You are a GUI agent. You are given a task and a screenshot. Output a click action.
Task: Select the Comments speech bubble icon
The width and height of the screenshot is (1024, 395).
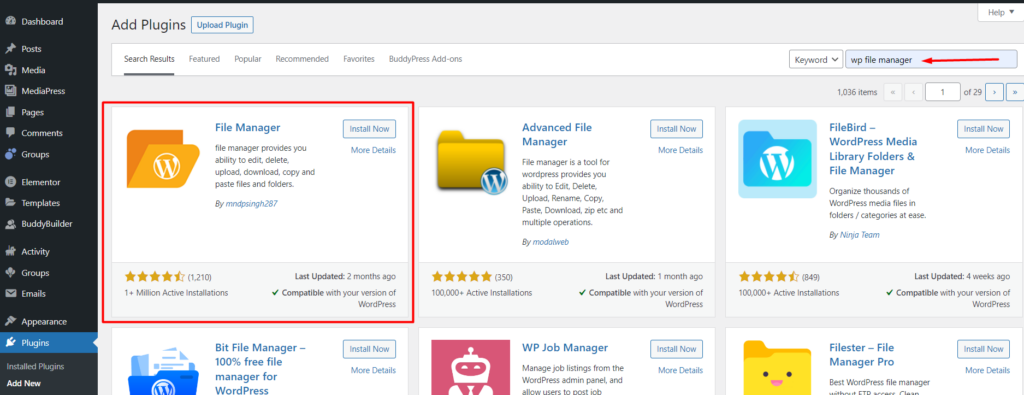(x=10, y=133)
